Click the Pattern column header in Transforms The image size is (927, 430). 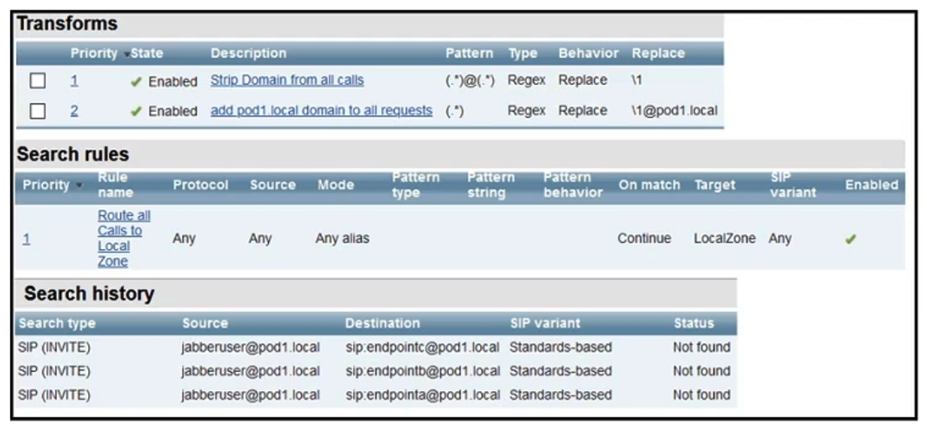(469, 53)
